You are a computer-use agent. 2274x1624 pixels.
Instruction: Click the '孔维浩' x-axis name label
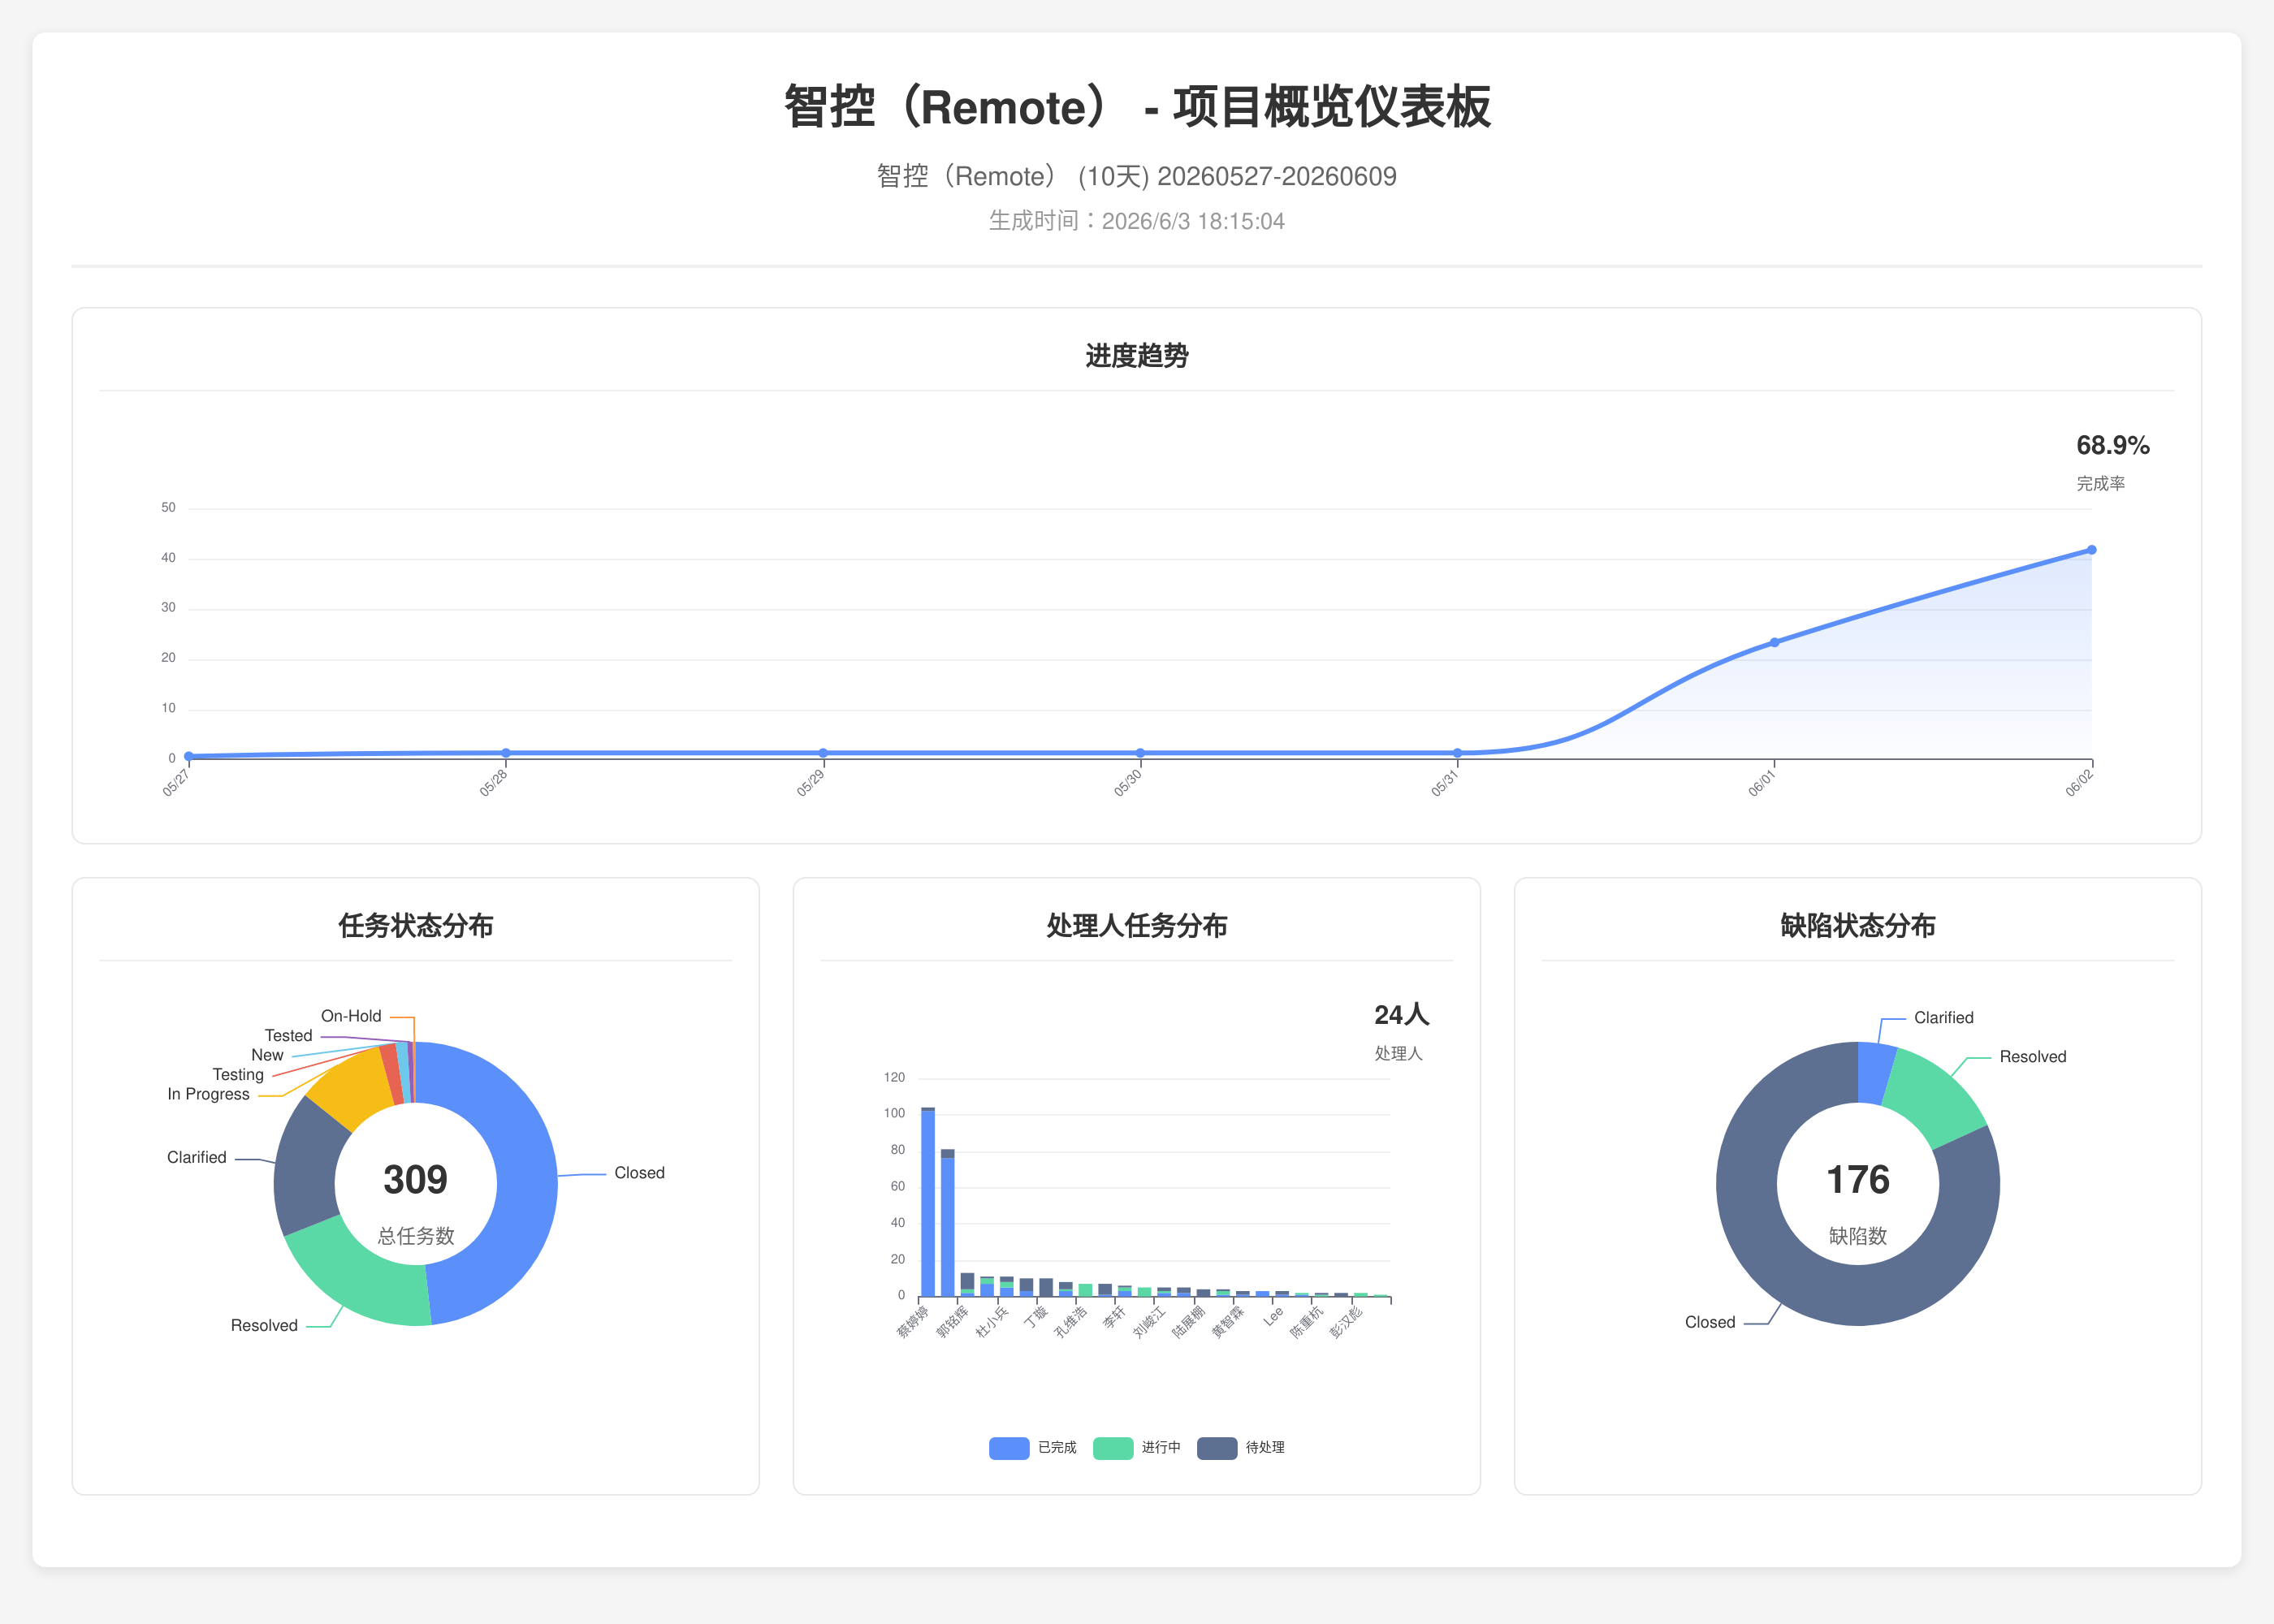[1070, 1321]
